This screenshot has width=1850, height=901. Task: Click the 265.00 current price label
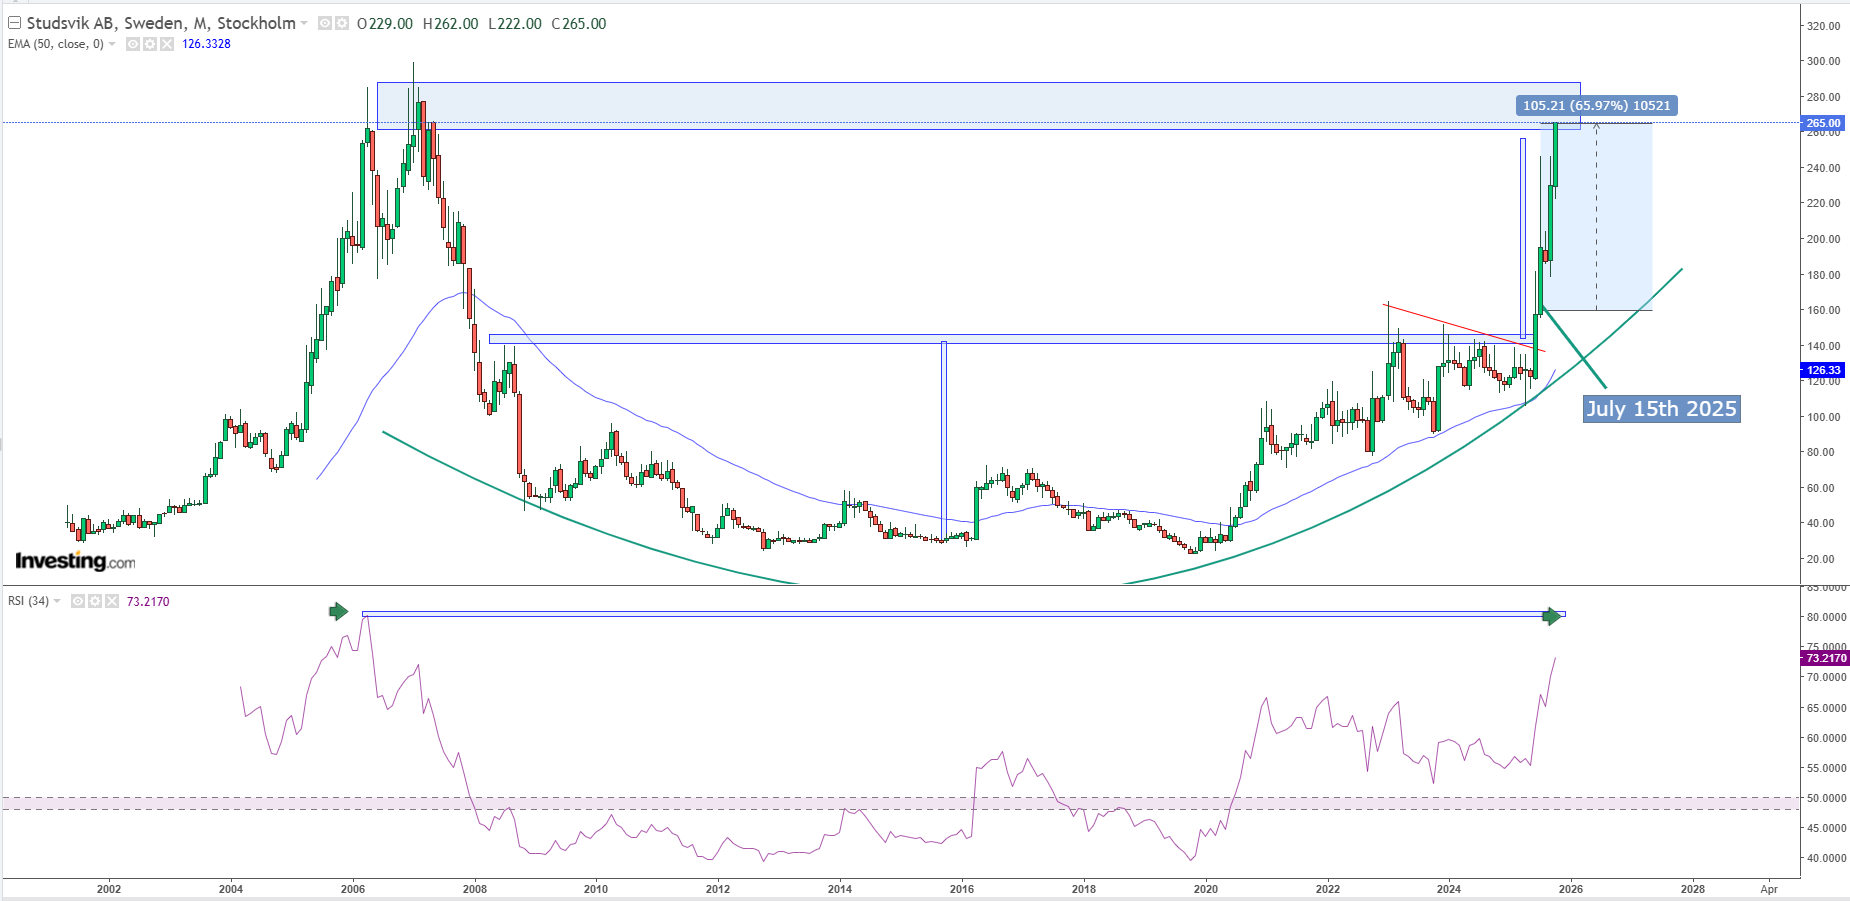pyautogui.click(x=1822, y=123)
